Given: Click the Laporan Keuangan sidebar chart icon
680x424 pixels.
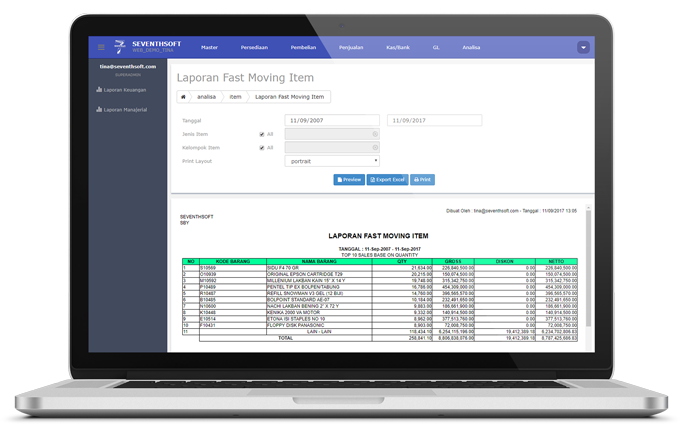Looking at the screenshot, I should click(x=99, y=90).
